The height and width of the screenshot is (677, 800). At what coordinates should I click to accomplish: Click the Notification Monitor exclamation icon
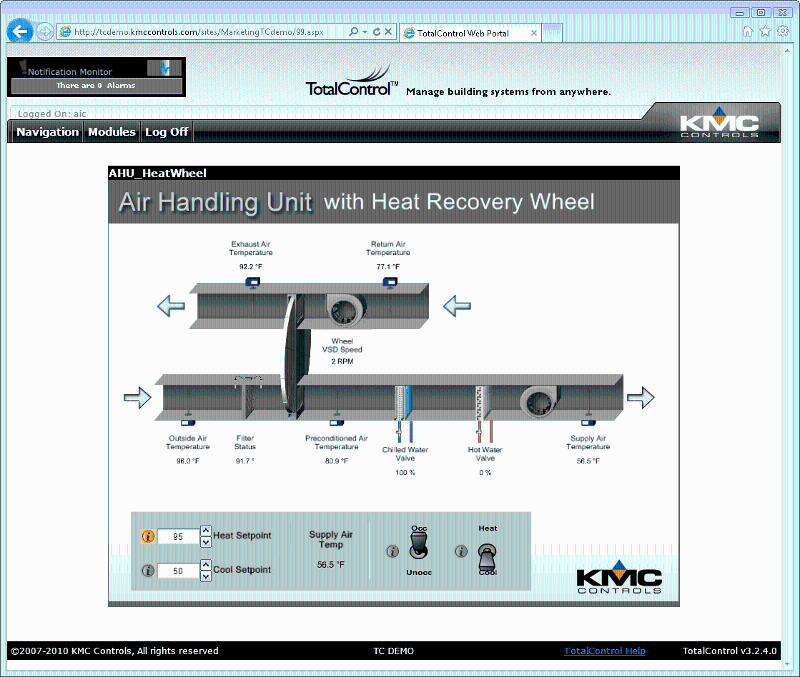[x=22, y=67]
